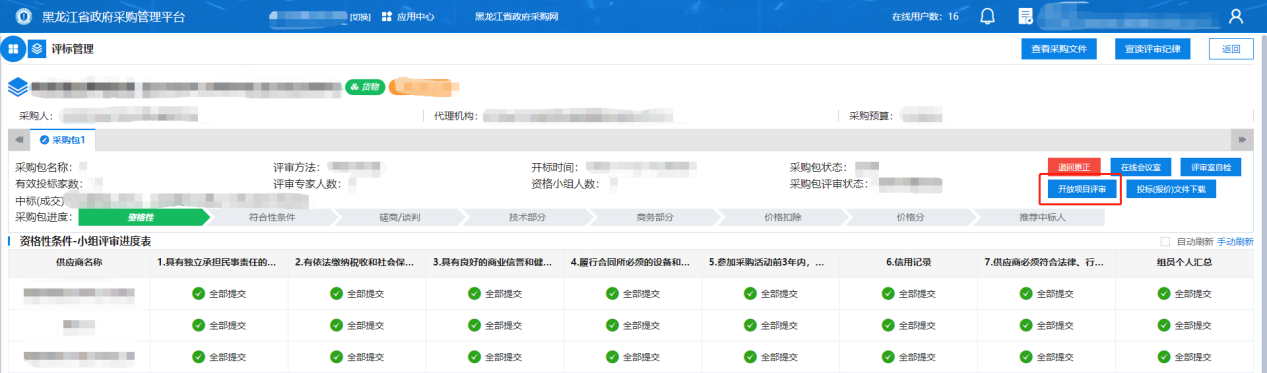Open the 在线会议室 button
This screenshot has width=1267, height=373.
(1141, 167)
